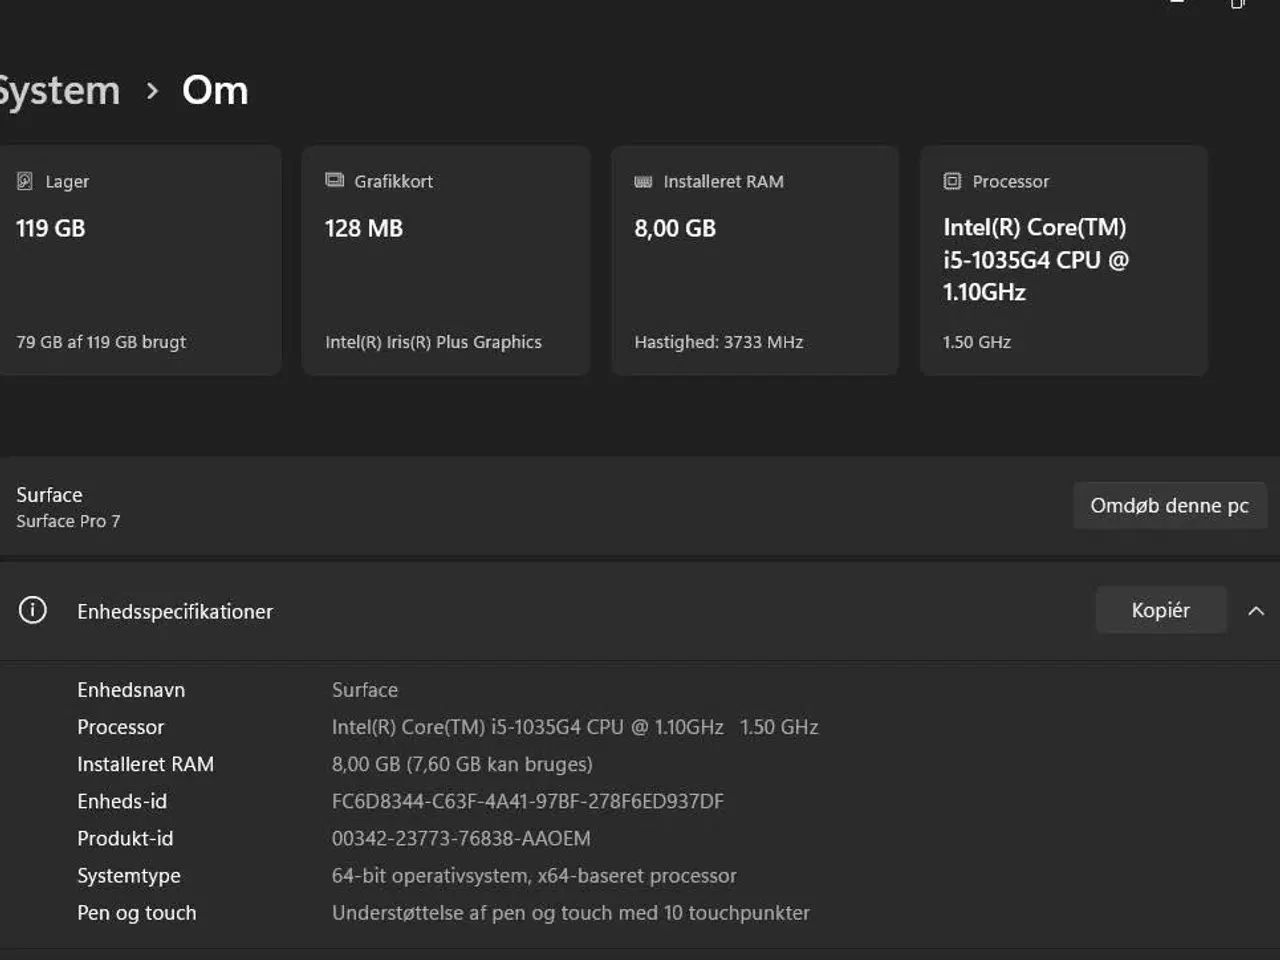Click the Kopiér button

click(1161, 610)
